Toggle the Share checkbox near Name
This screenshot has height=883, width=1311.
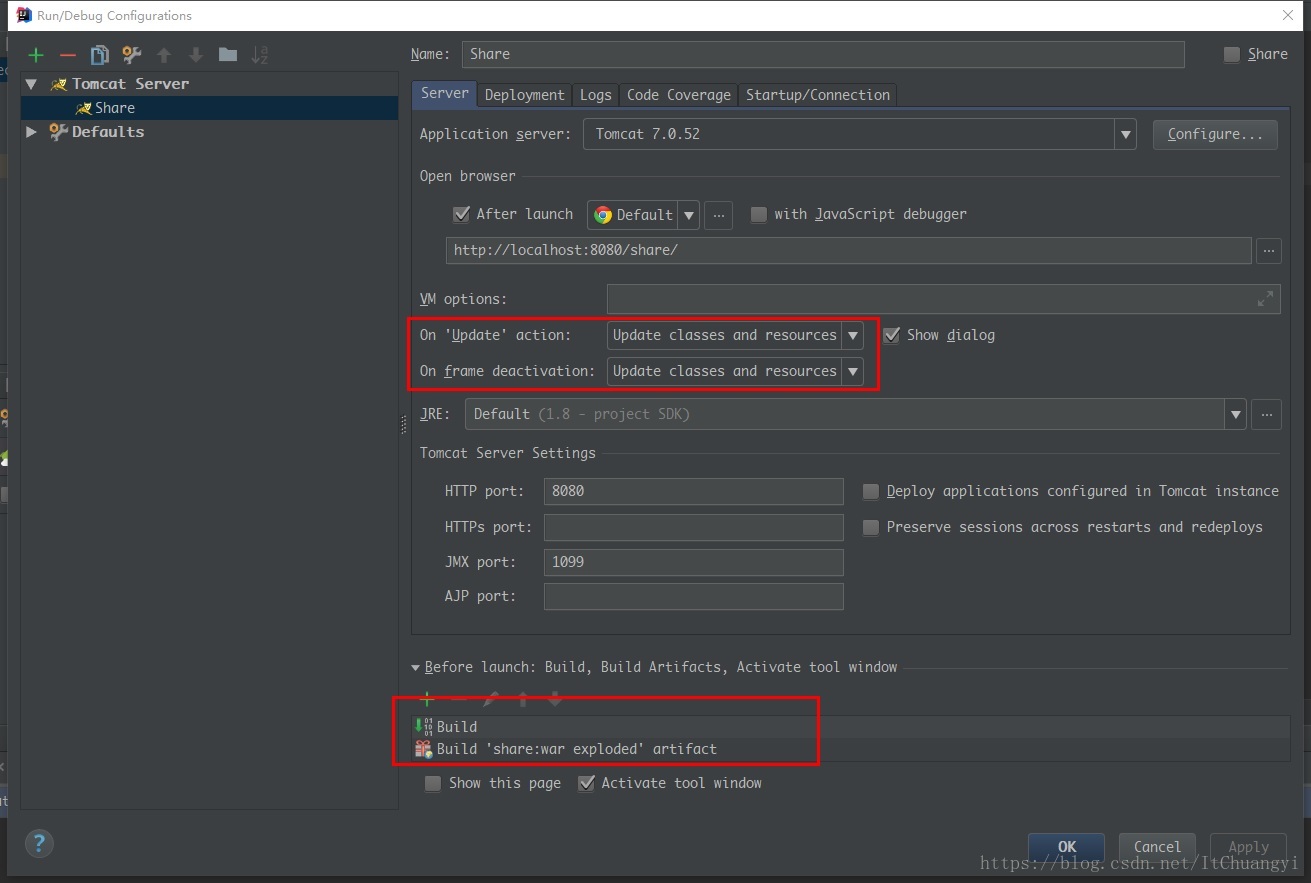coord(1232,55)
